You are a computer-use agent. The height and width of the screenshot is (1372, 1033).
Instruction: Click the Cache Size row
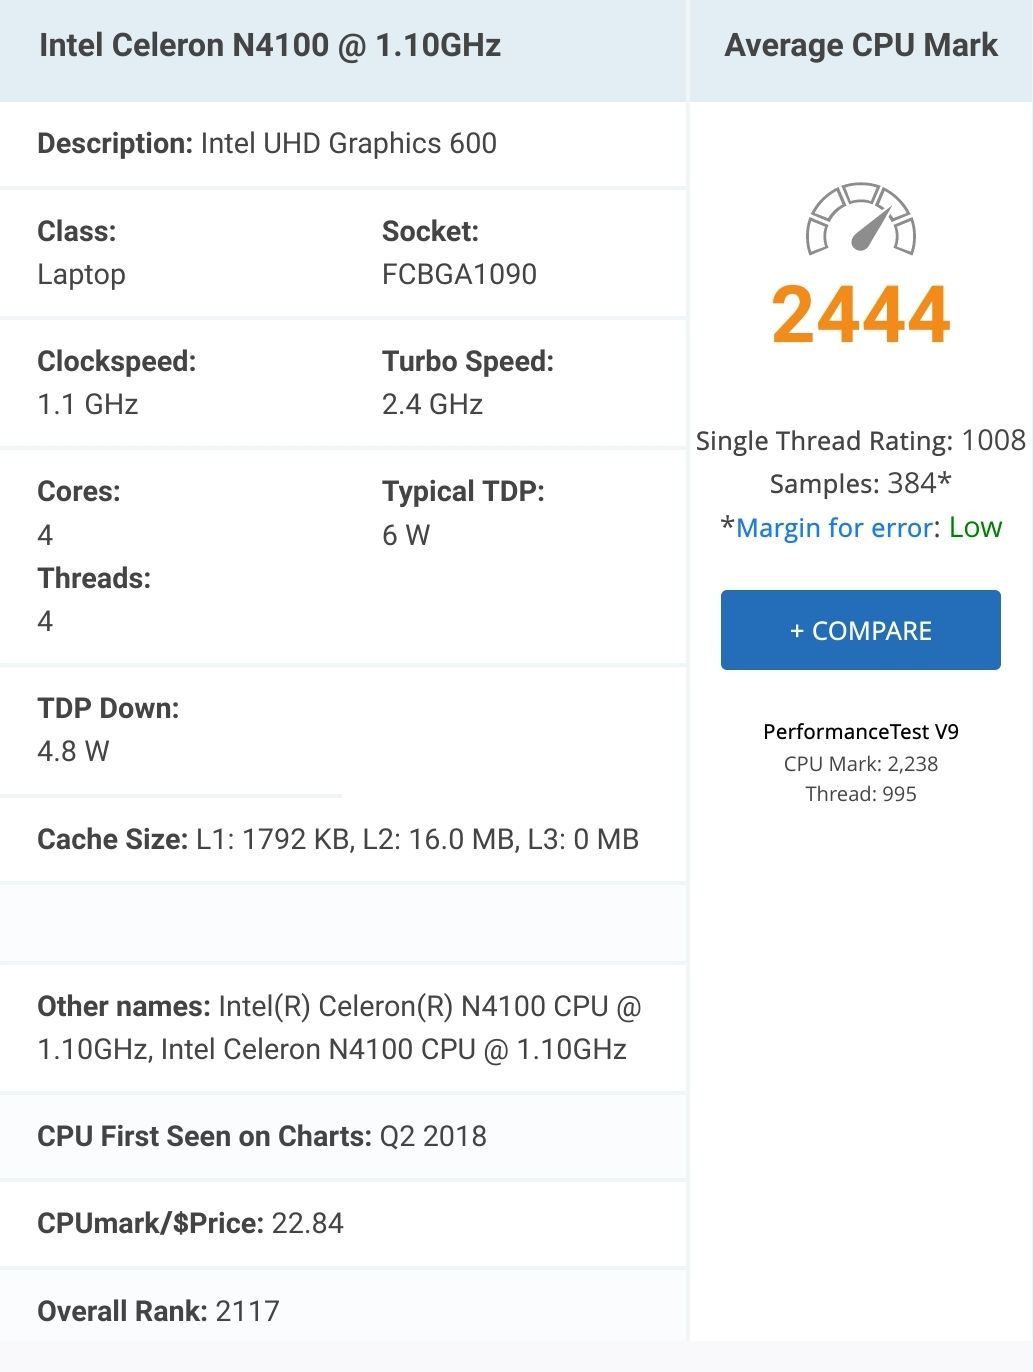coord(343,839)
